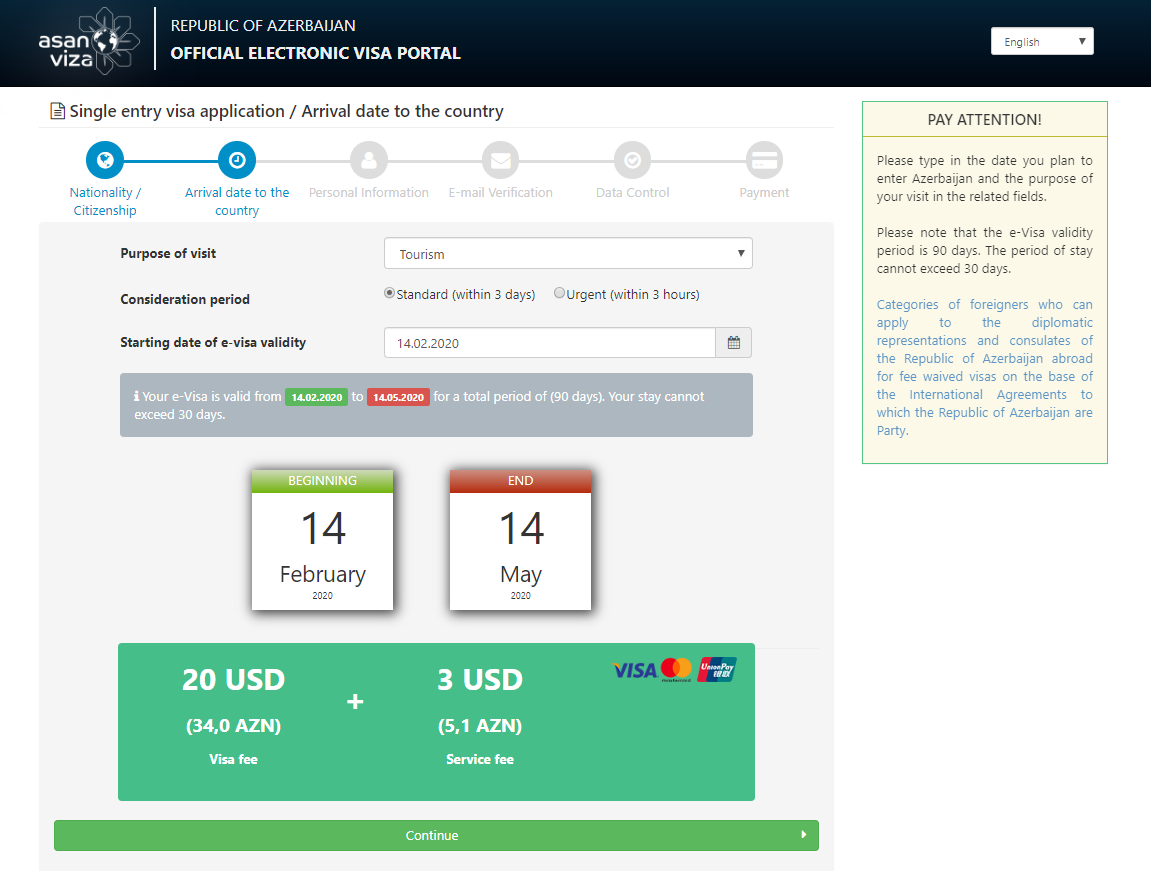Click the Purpose of visit label

[x=168, y=253]
